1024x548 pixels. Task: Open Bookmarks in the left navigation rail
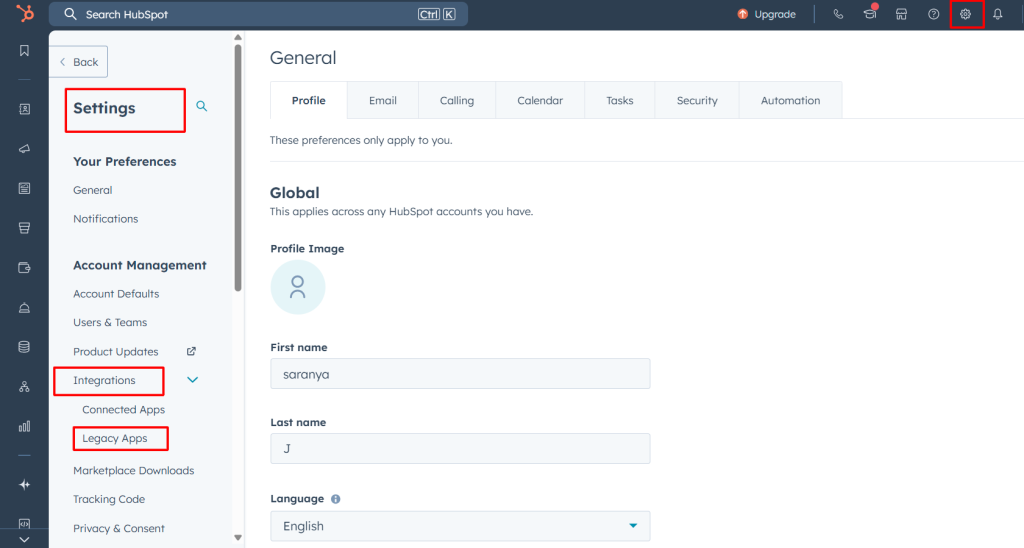click(24, 51)
